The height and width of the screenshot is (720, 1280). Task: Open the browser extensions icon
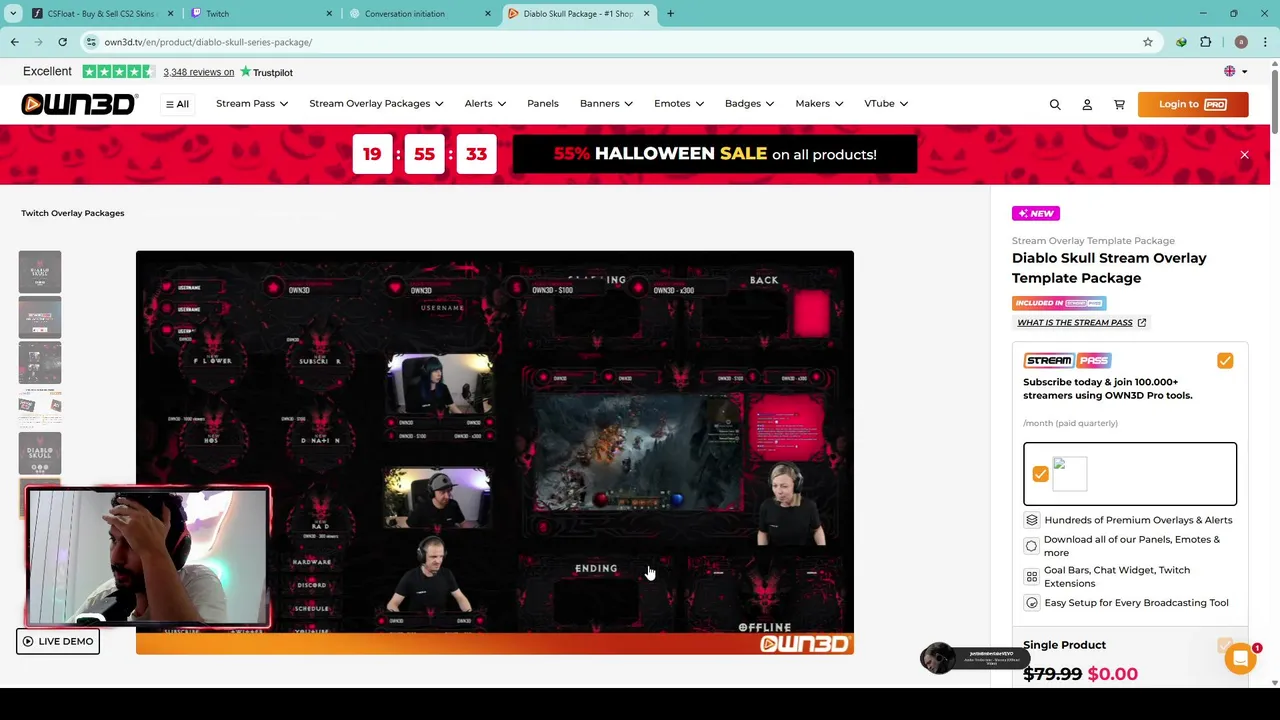[x=1205, y=42]
